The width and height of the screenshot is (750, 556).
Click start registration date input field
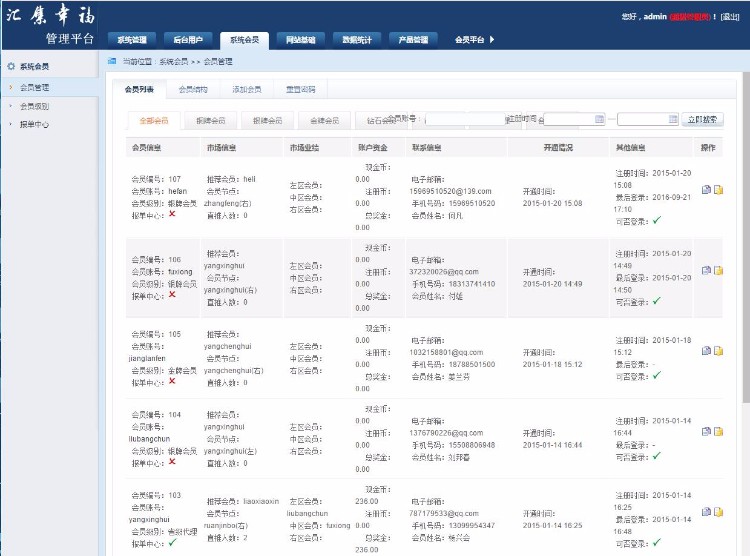point(574,119)
